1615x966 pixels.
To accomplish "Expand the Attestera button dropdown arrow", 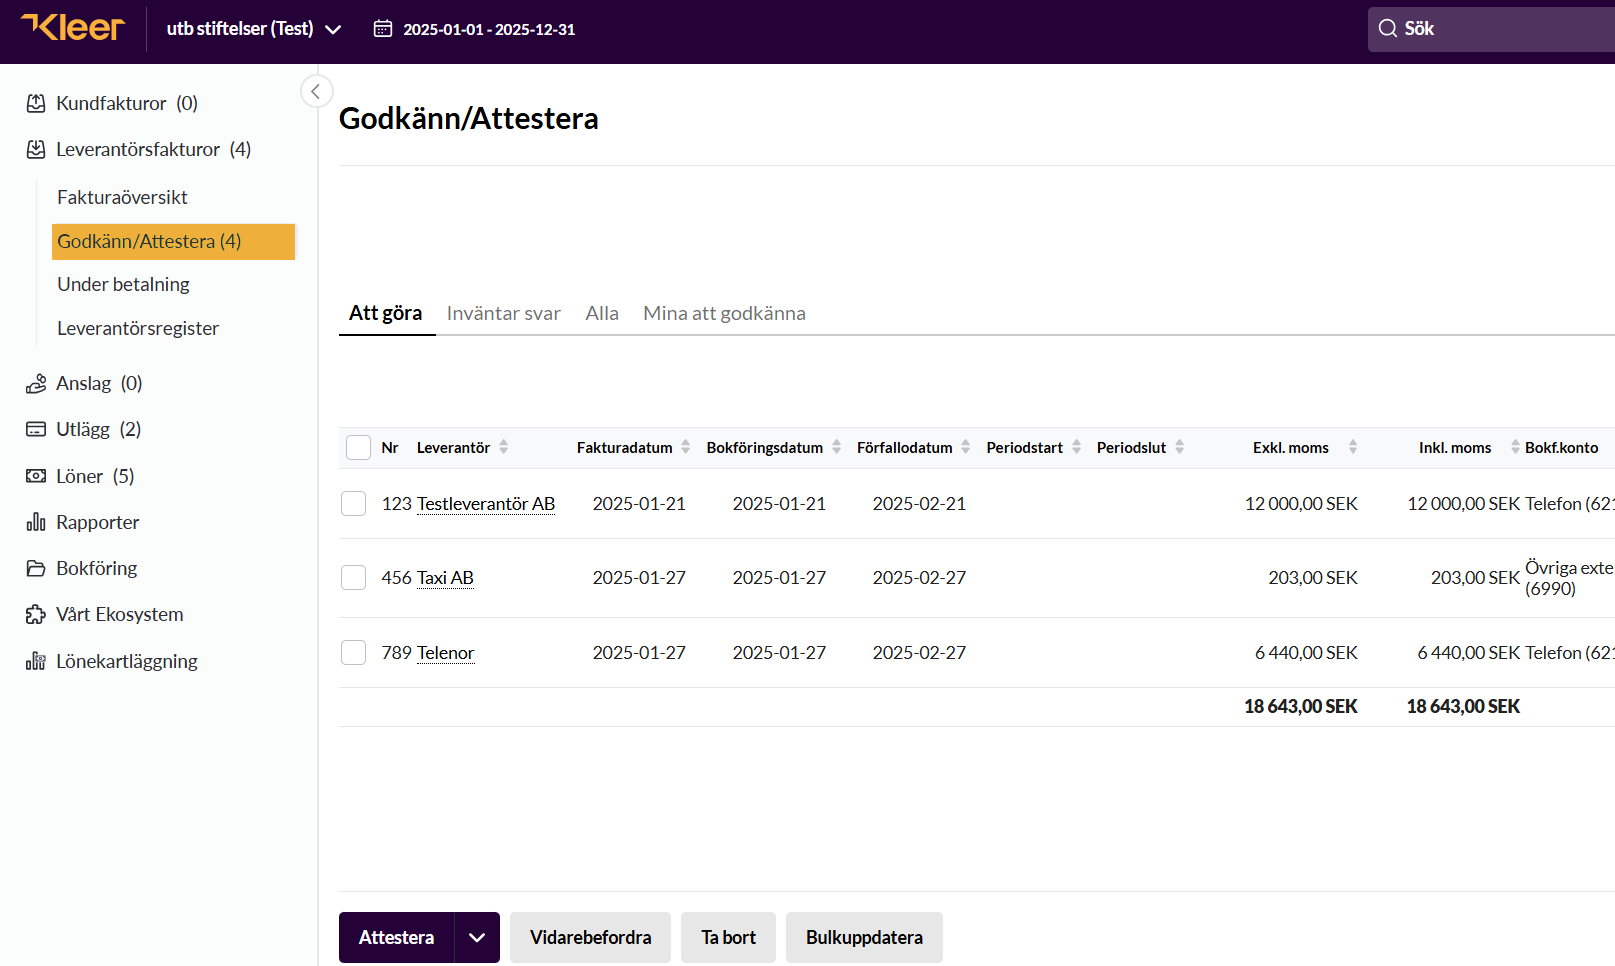I will [x=477, y=937].
